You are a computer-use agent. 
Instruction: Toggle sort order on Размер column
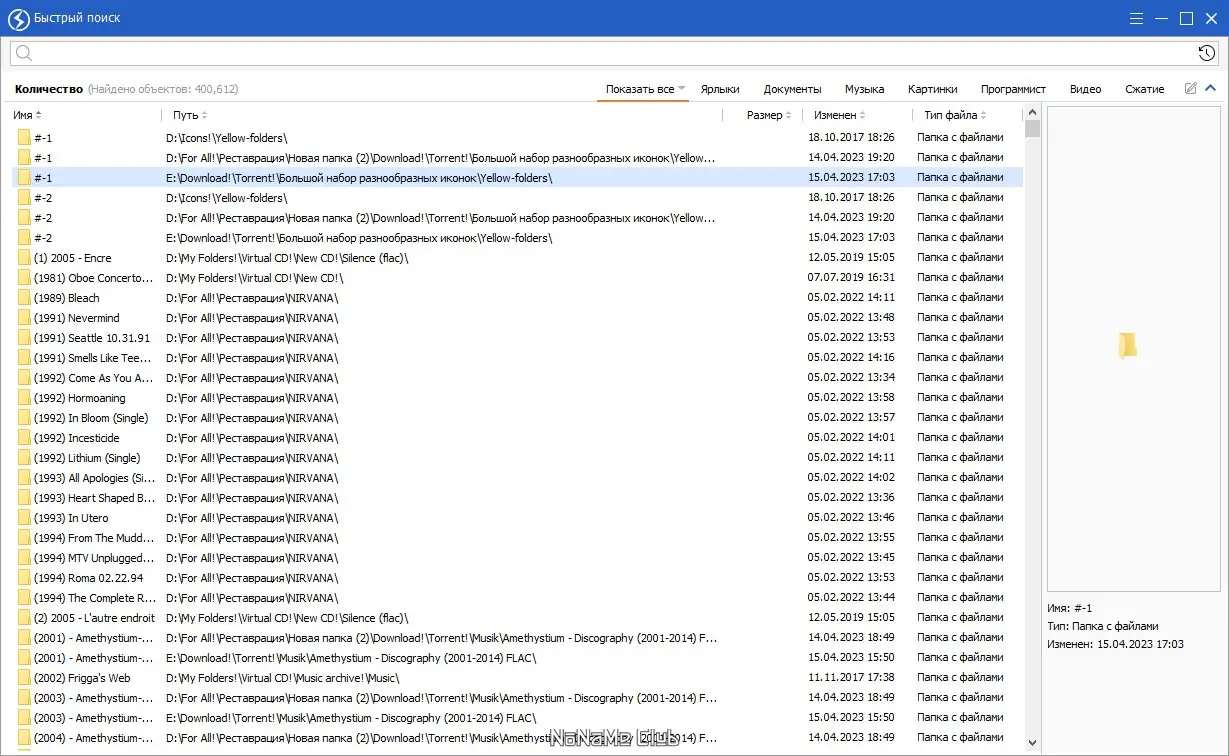tap(788, 116)
